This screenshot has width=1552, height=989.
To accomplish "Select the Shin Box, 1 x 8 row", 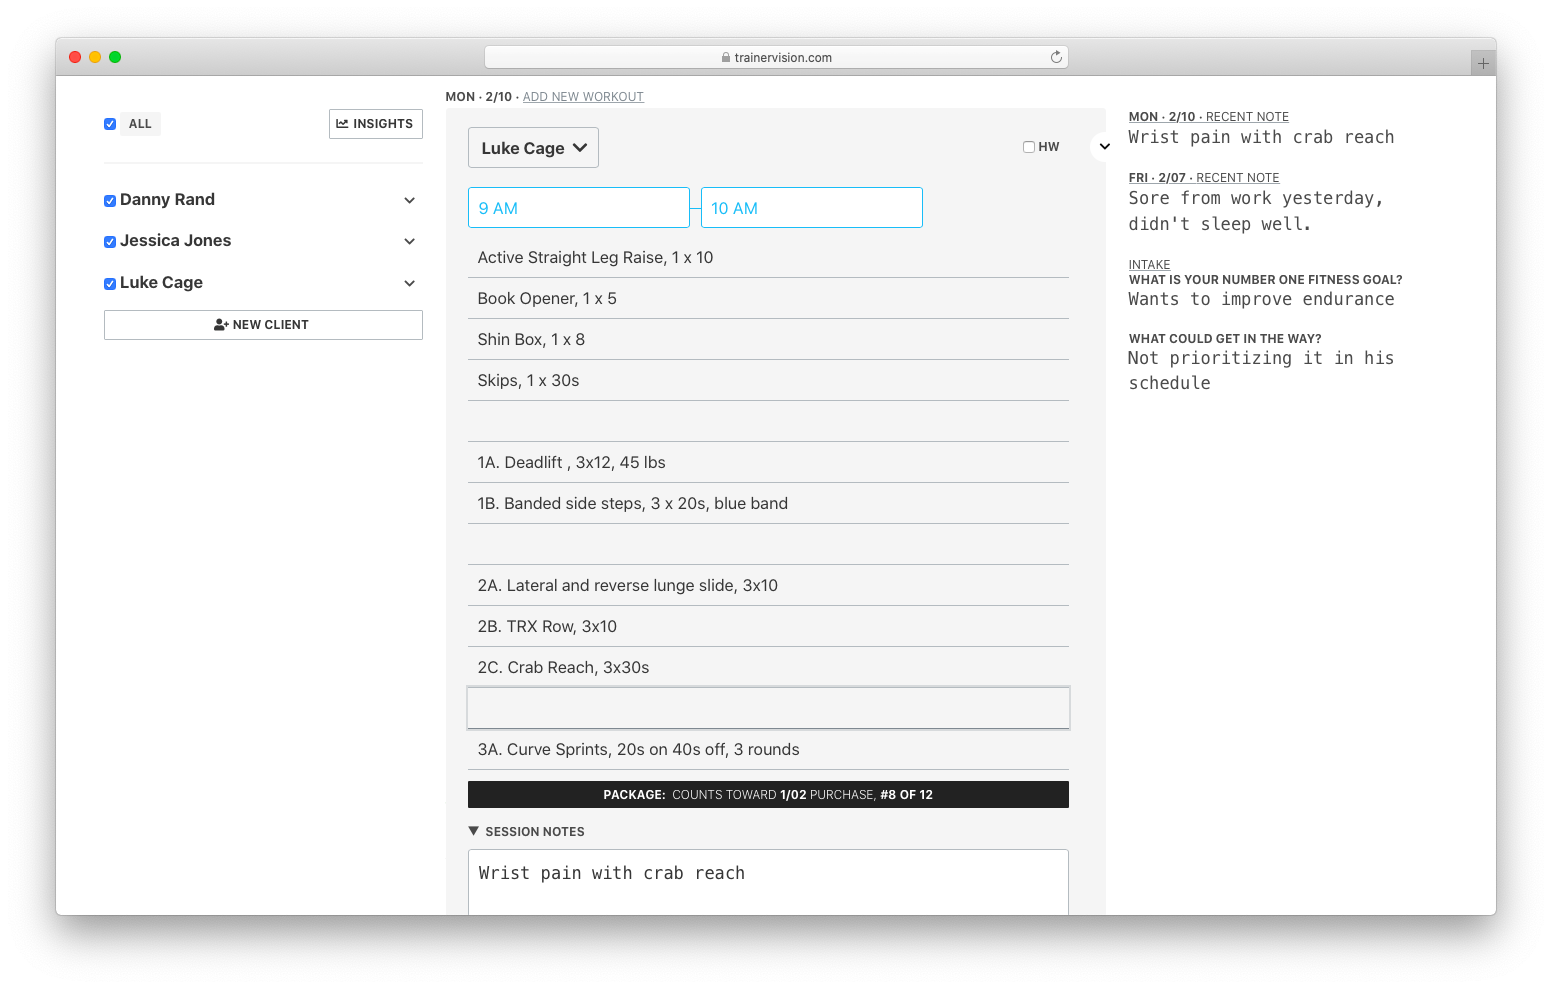I will click(768, 340).
